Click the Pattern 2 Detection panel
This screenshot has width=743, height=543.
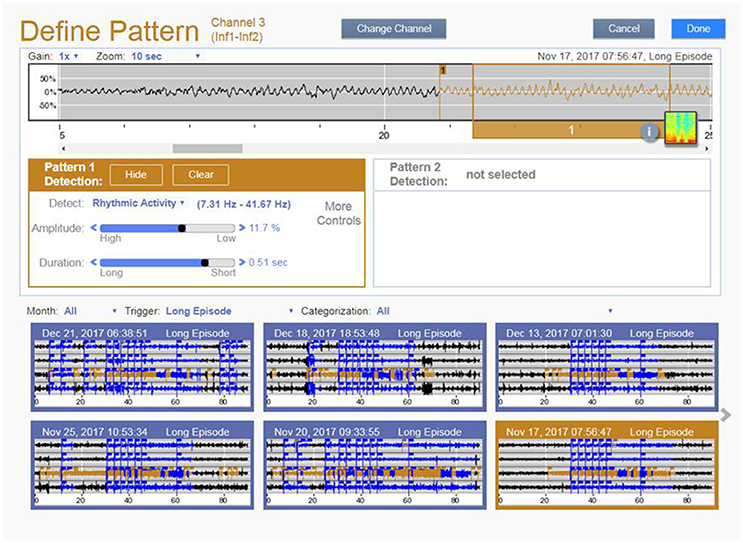(x=542, y=223)
